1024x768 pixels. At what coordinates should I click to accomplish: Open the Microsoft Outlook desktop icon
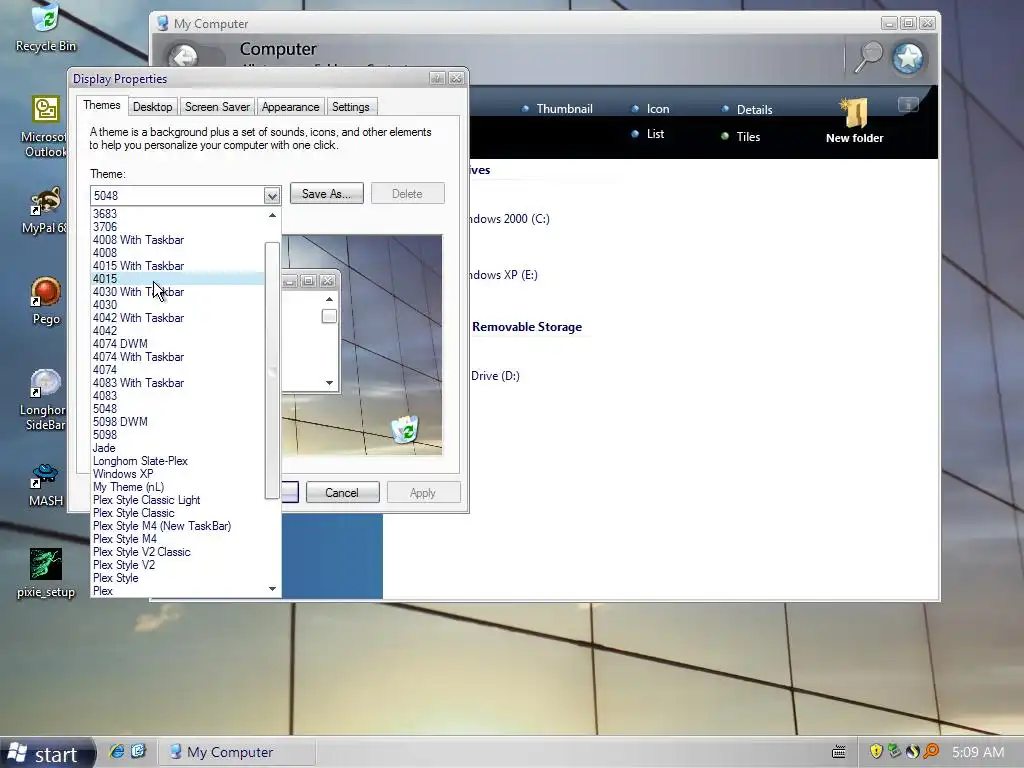[44, 126]
